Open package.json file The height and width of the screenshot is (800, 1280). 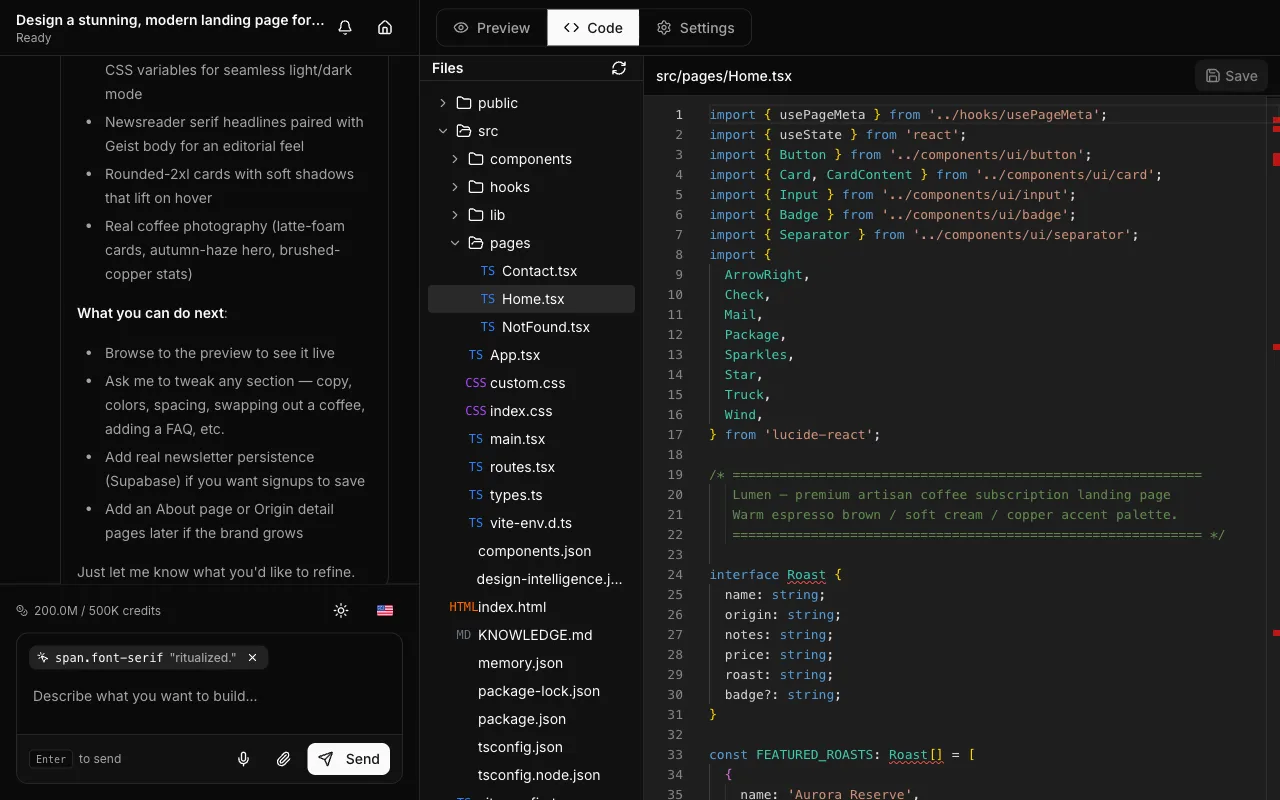pyautogui.click(x=531, y=719)
